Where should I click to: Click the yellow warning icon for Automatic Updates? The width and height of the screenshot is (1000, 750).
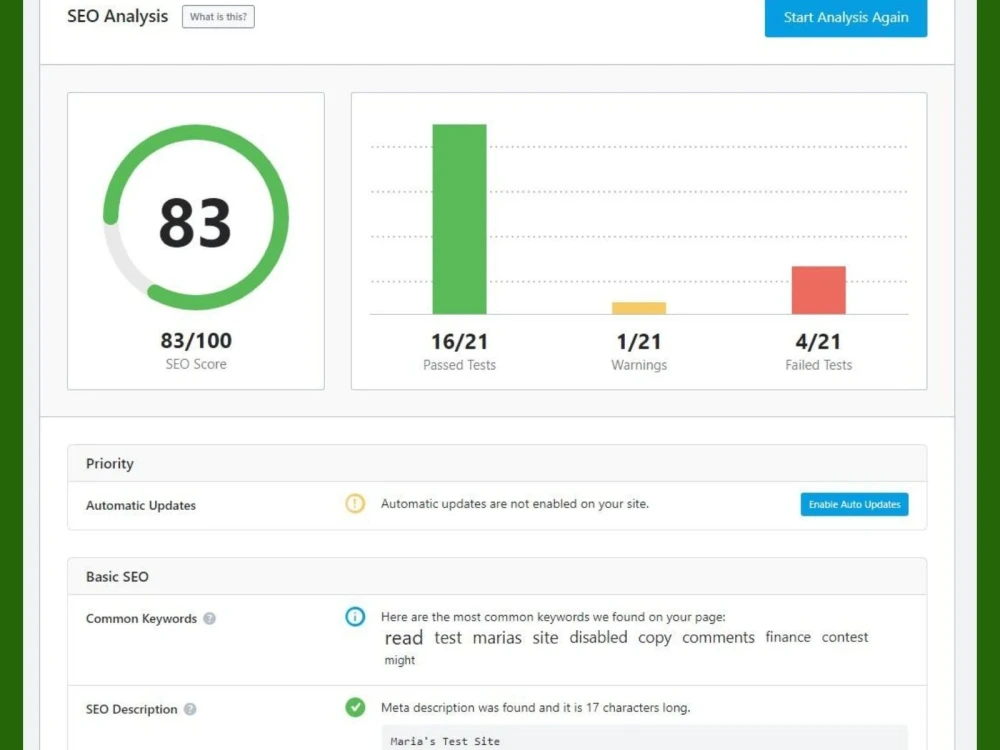coord(355,504)
